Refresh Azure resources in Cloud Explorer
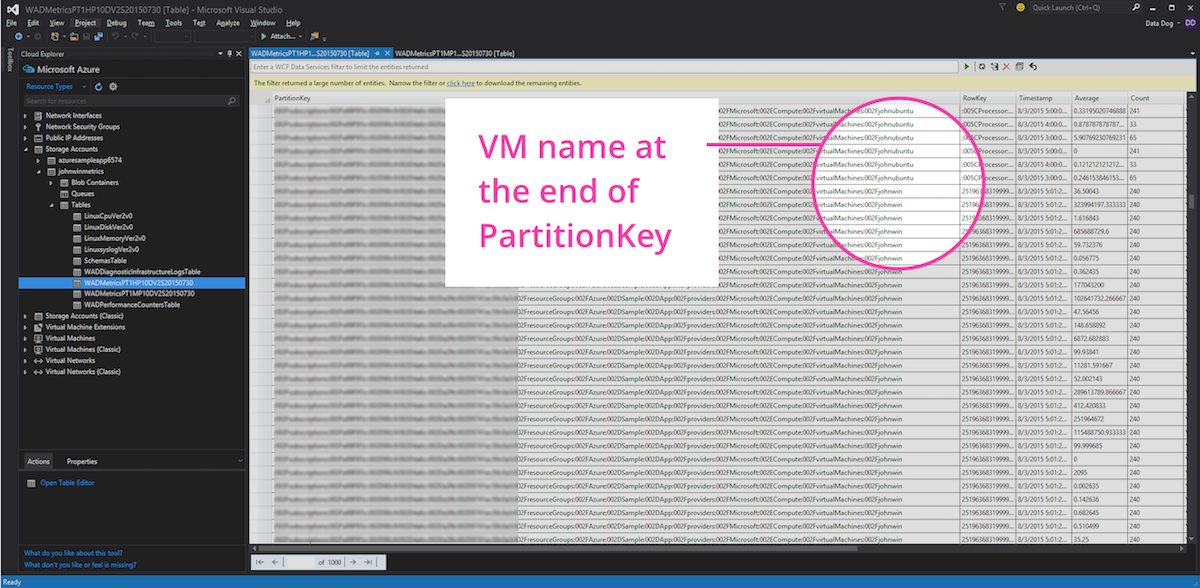The width and height of the screenshot is (1200, 588). [97, 86]
